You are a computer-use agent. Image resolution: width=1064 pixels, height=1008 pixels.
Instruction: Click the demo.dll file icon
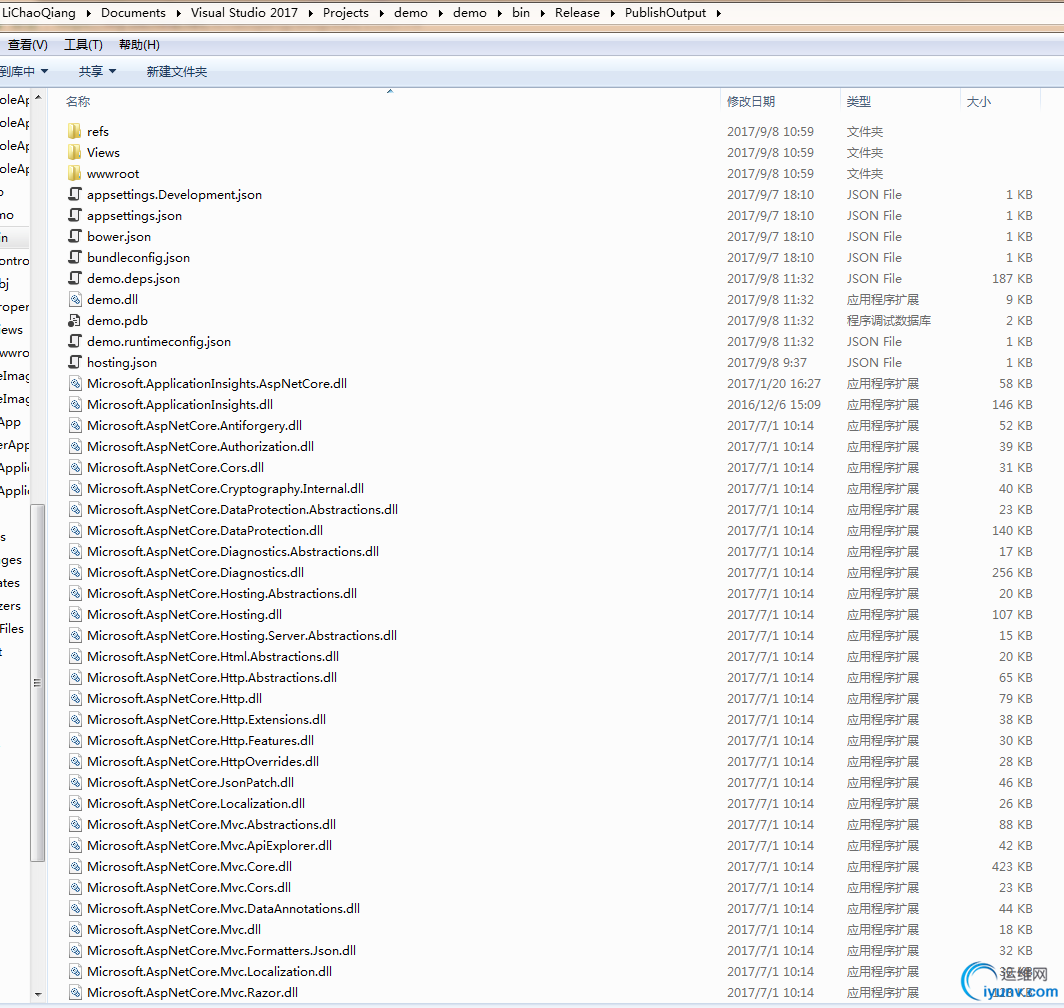[x=75, y=299]
